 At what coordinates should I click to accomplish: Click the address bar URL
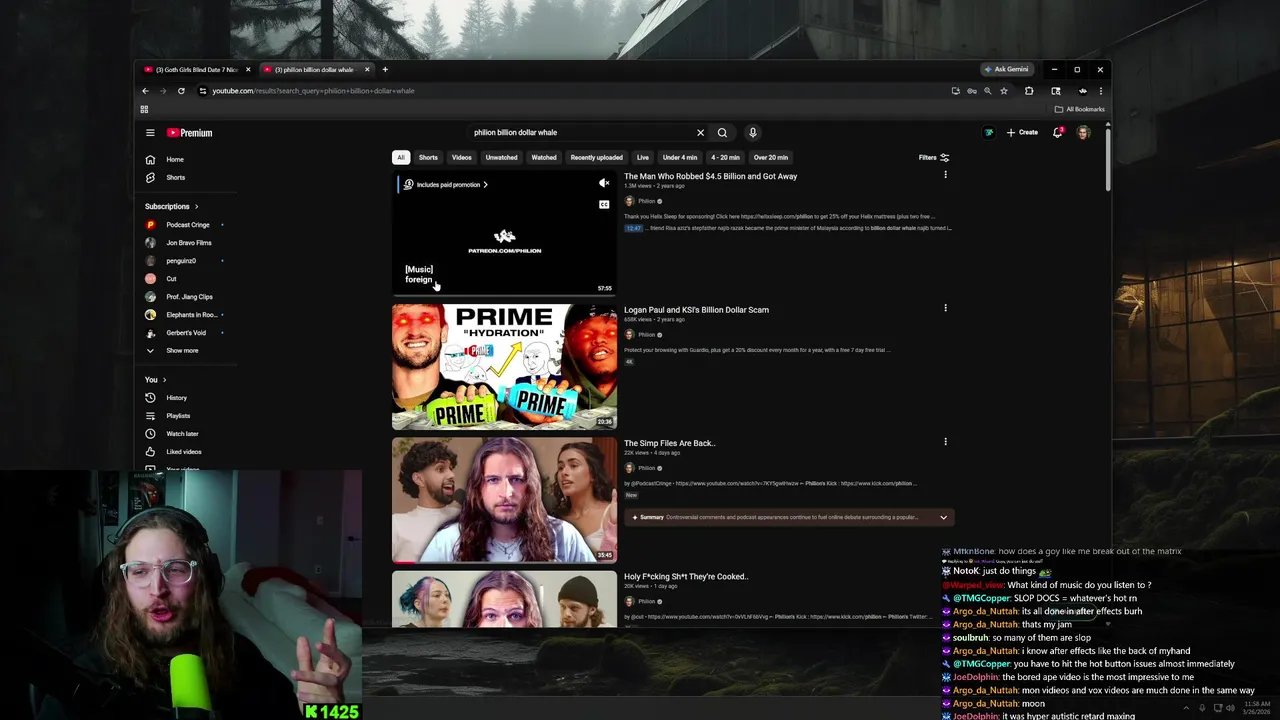click(x=313, y=91)
